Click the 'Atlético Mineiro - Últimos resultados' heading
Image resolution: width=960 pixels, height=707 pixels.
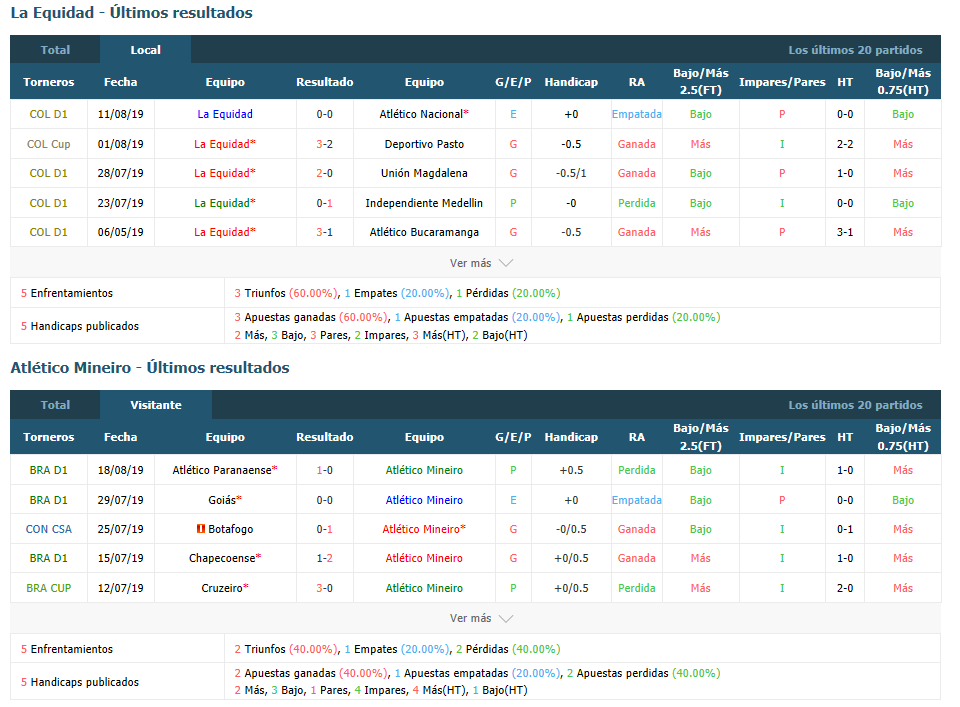click(x=150, y=367)
